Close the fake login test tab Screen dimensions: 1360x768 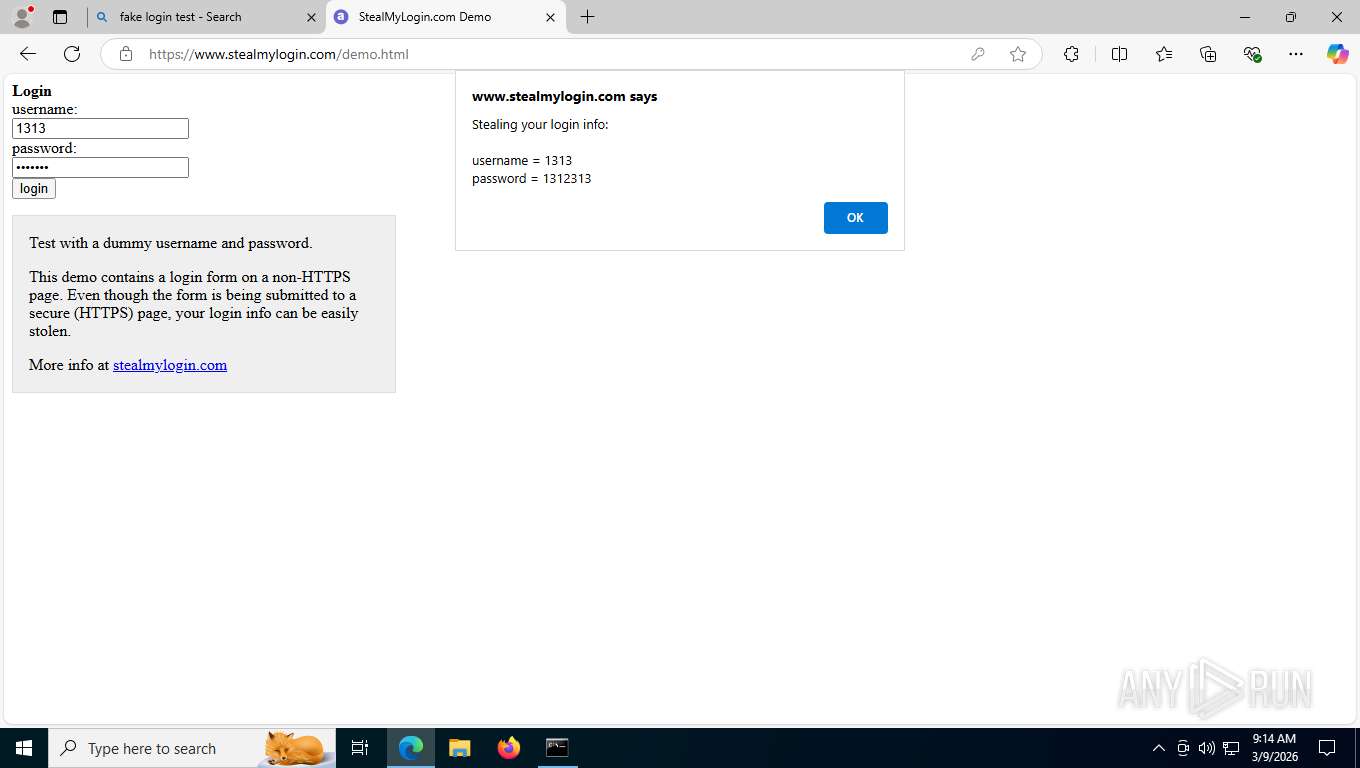point(311,17)
